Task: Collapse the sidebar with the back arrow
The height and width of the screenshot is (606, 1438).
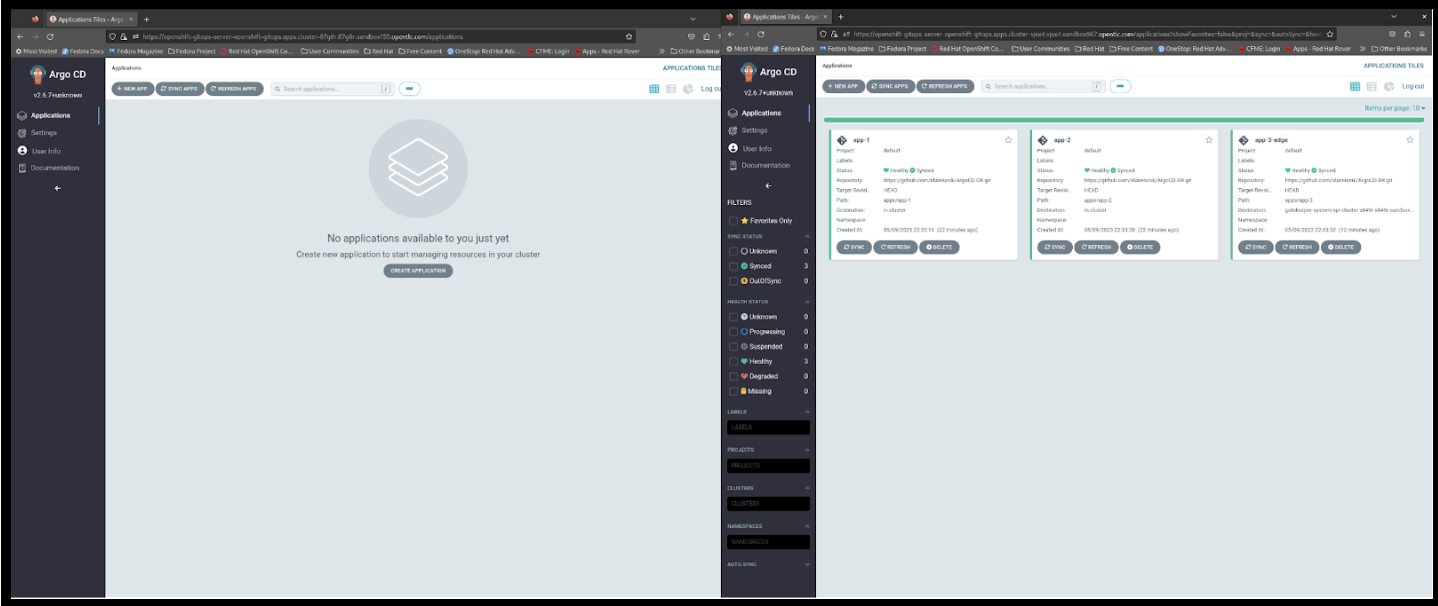Action: [x=767, y=185]
